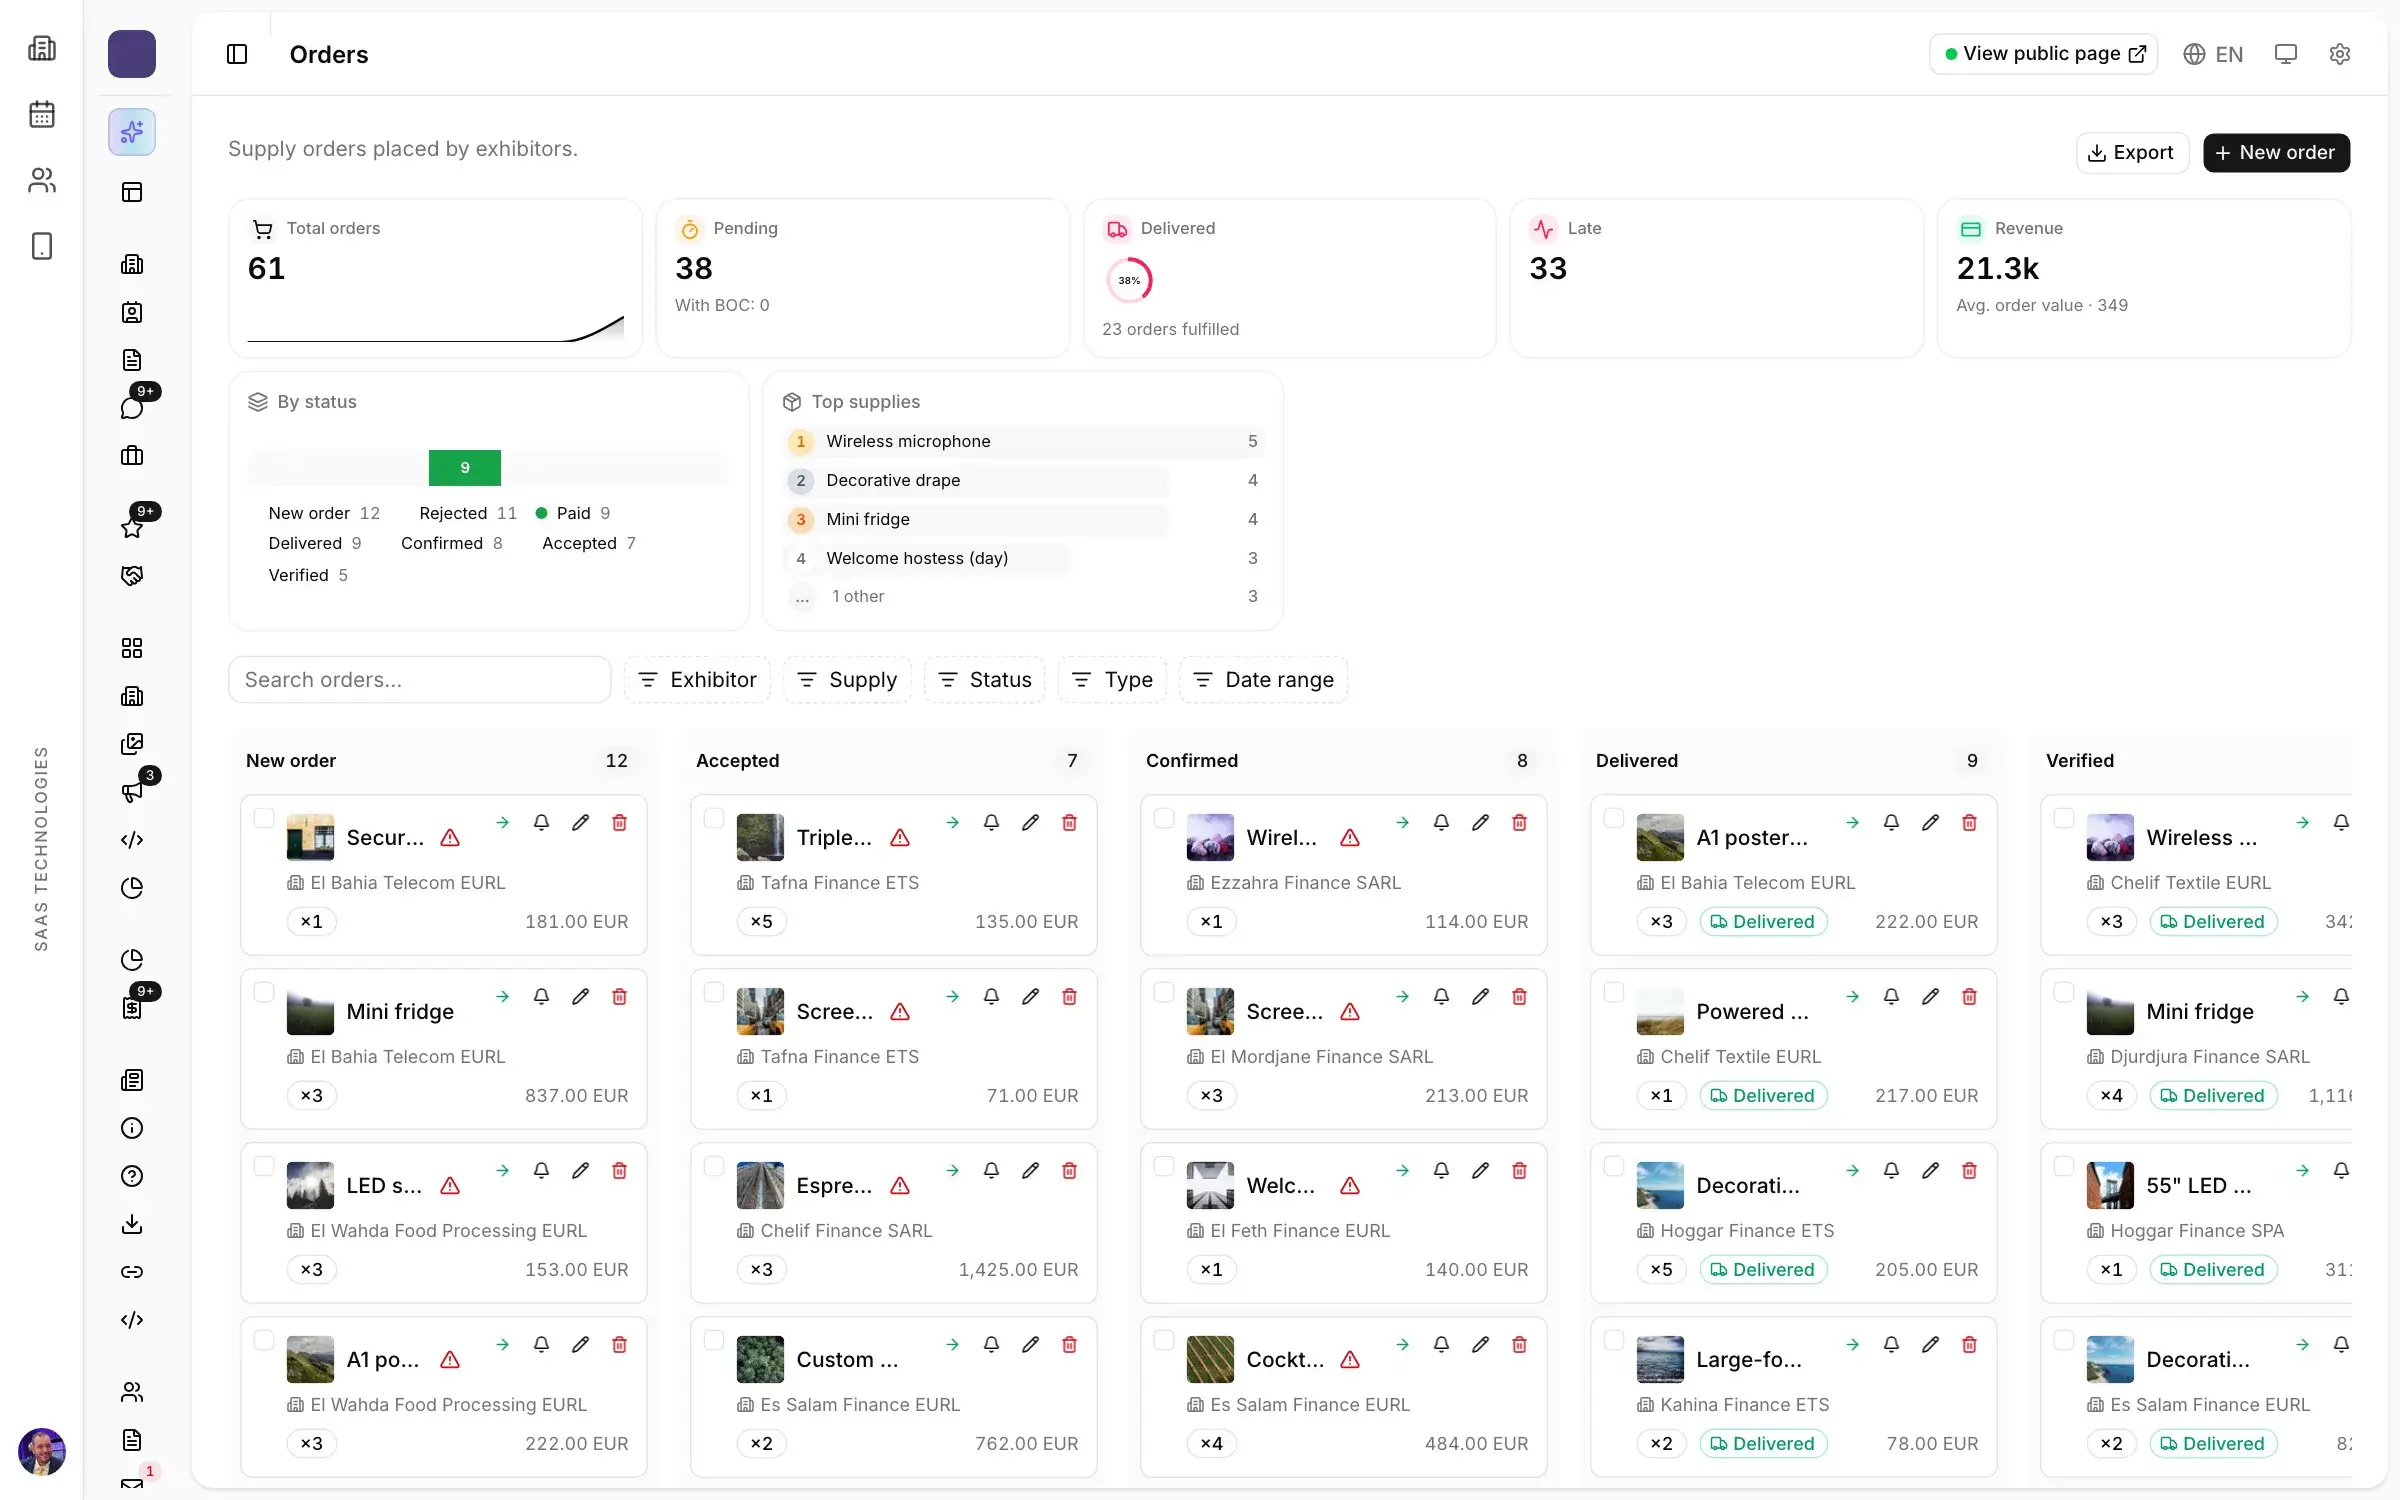Click the green Paid segment in status bar

click(465, 468)
